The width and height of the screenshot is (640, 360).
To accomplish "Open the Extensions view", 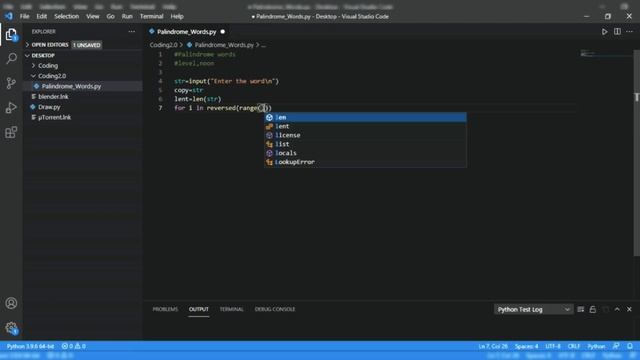I will click(11, 132).
